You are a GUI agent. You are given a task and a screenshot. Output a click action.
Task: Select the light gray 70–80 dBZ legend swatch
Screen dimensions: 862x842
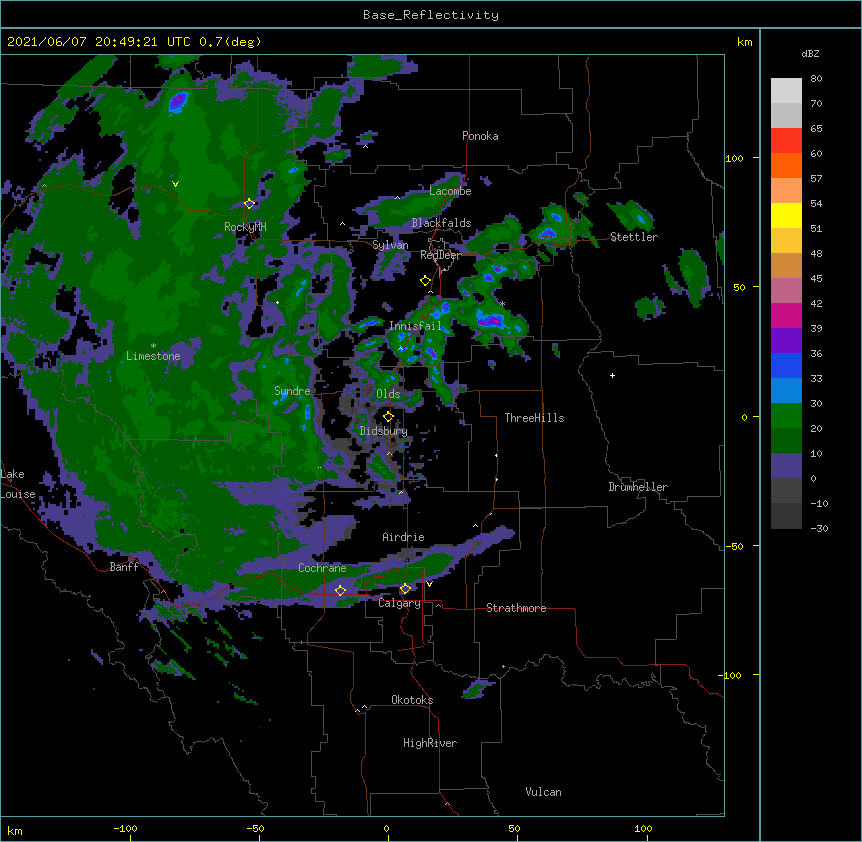[x=786, y=91]
